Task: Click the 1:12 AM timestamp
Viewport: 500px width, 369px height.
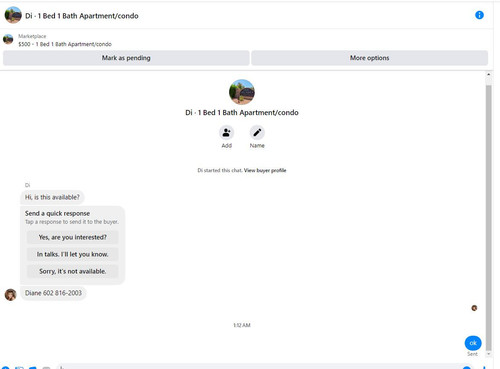Action: pyautogui.click(x=242, y=325)
